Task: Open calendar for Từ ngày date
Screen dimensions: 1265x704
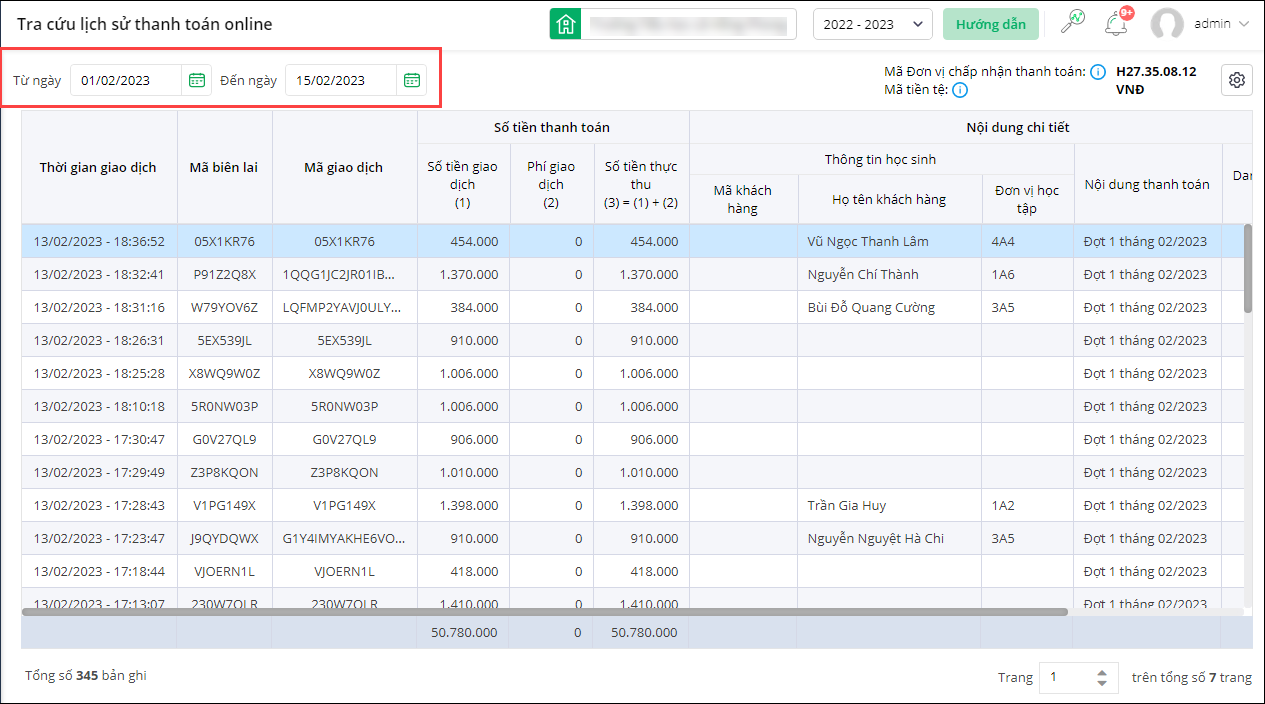Action: coord(197,81)
